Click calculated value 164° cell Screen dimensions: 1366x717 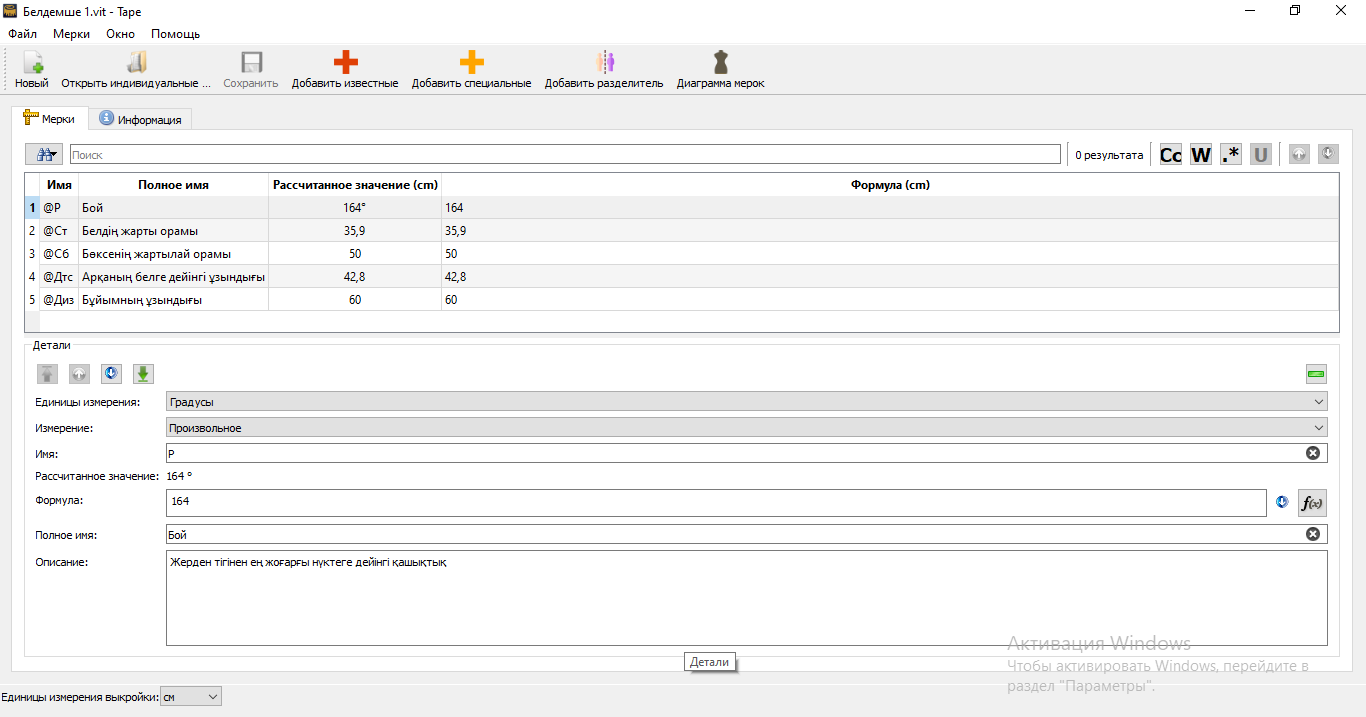point(355,208)
